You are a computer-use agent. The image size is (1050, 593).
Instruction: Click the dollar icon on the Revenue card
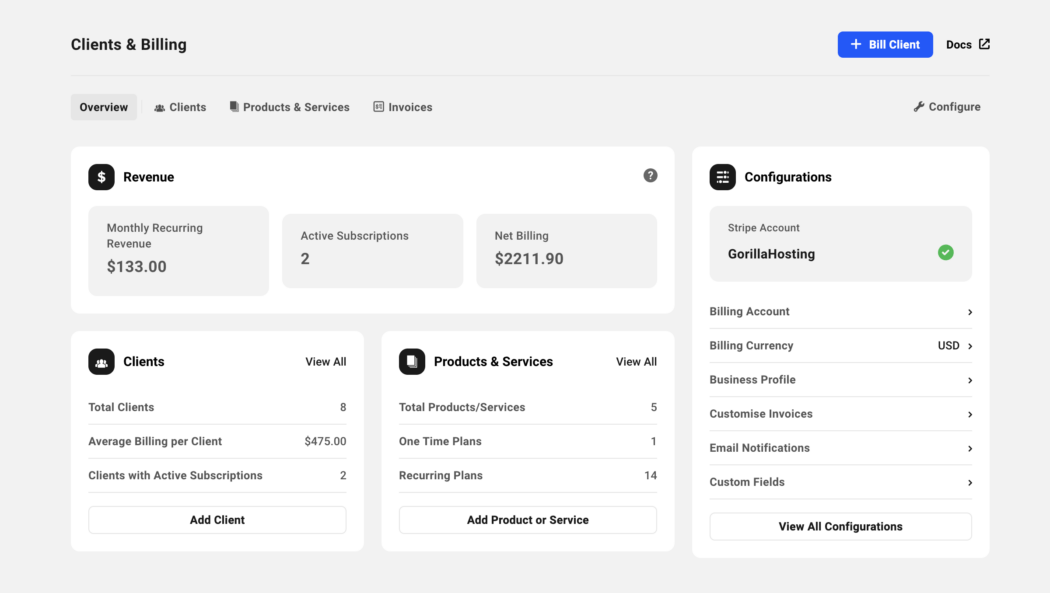pyautogui.click(x=101, y=176)
